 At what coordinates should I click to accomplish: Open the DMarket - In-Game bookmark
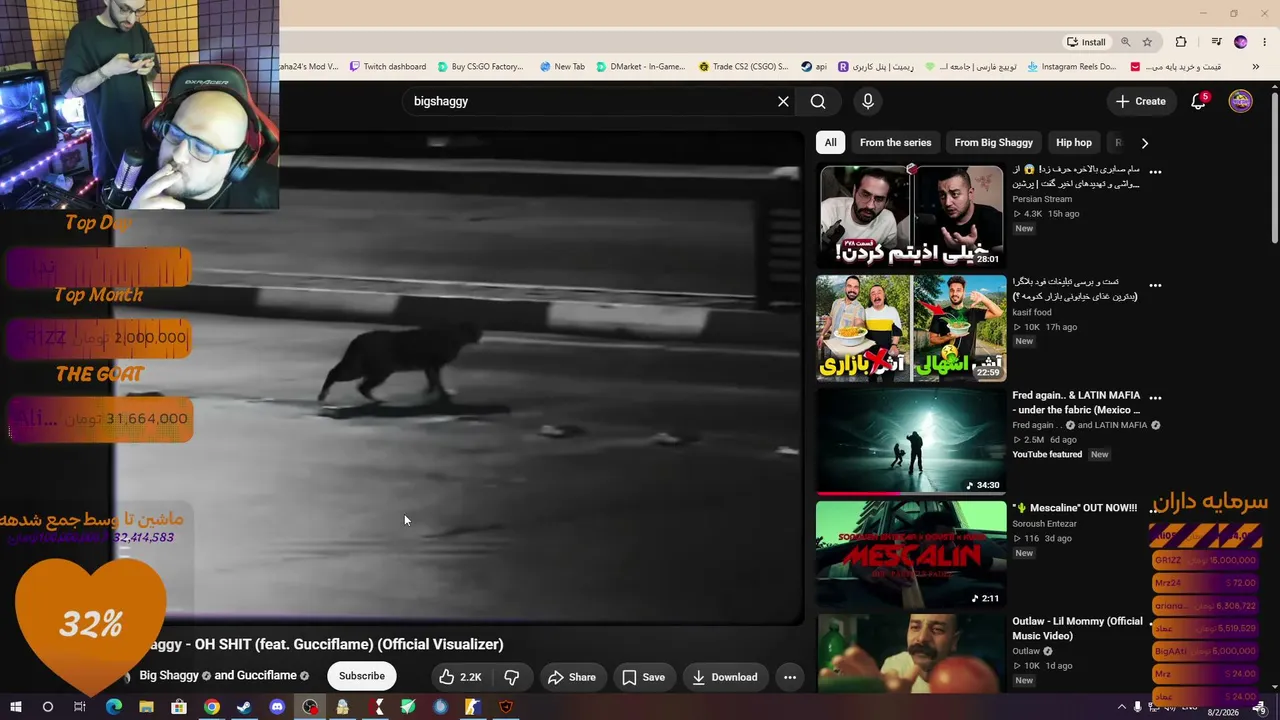[641, 67]
